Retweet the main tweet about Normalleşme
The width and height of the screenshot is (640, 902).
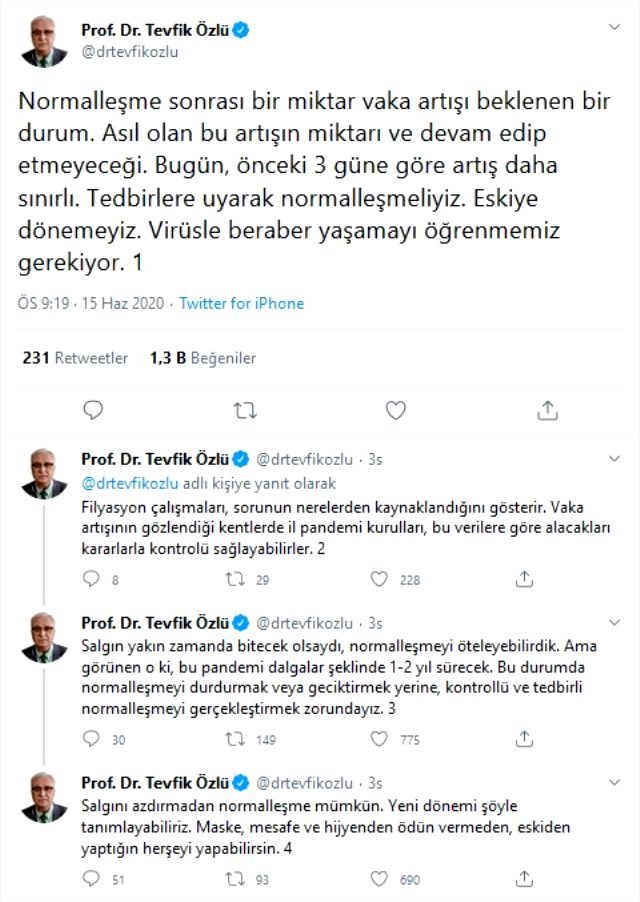pos(245,410)
